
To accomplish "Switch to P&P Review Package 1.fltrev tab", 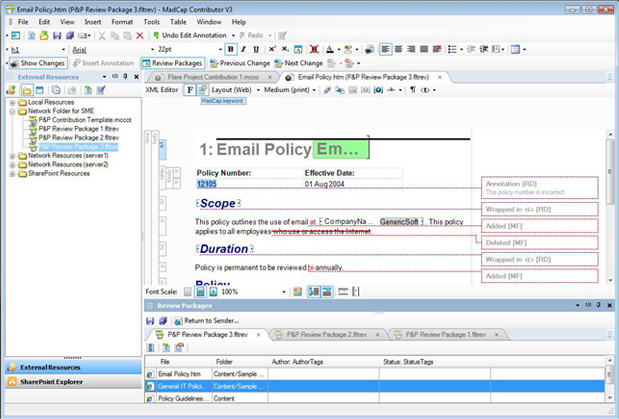I will (x=446, y=335).
